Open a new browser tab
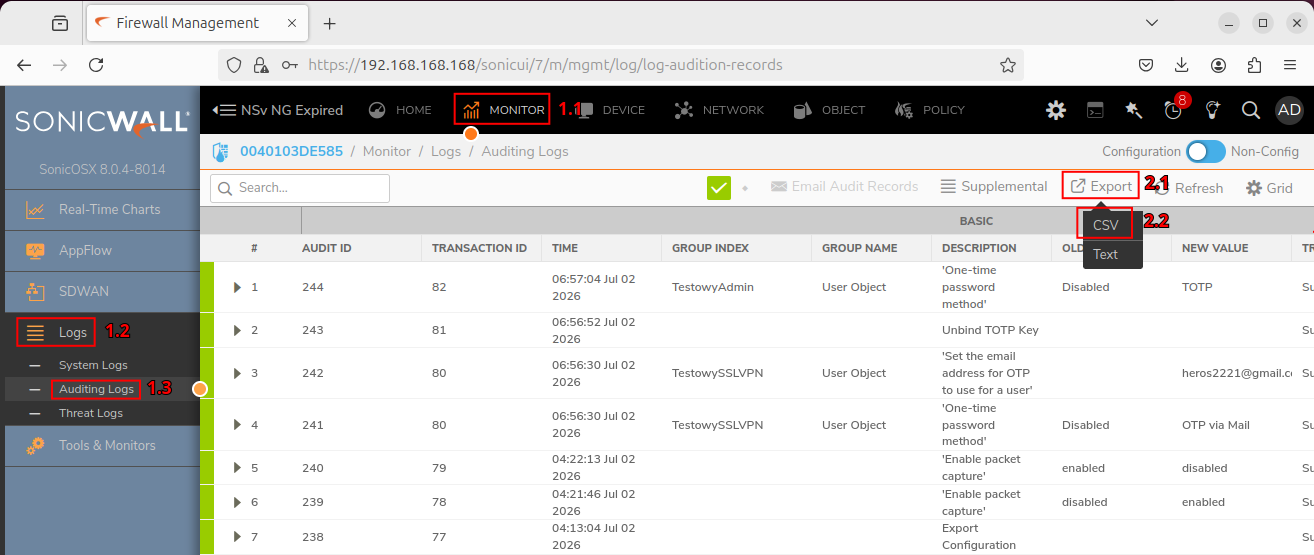This screenshot has height=555, width=1314. click(x=329, y=23)
